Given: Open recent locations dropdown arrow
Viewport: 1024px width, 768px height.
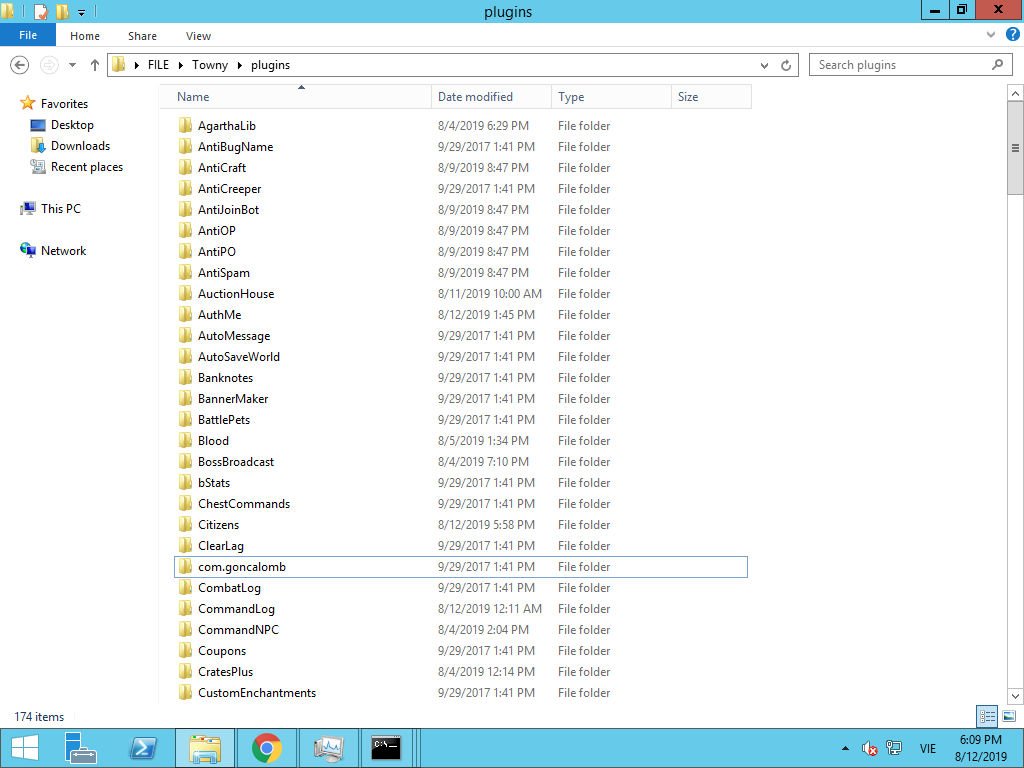Looking at the screenshot, I should point(72,65).
